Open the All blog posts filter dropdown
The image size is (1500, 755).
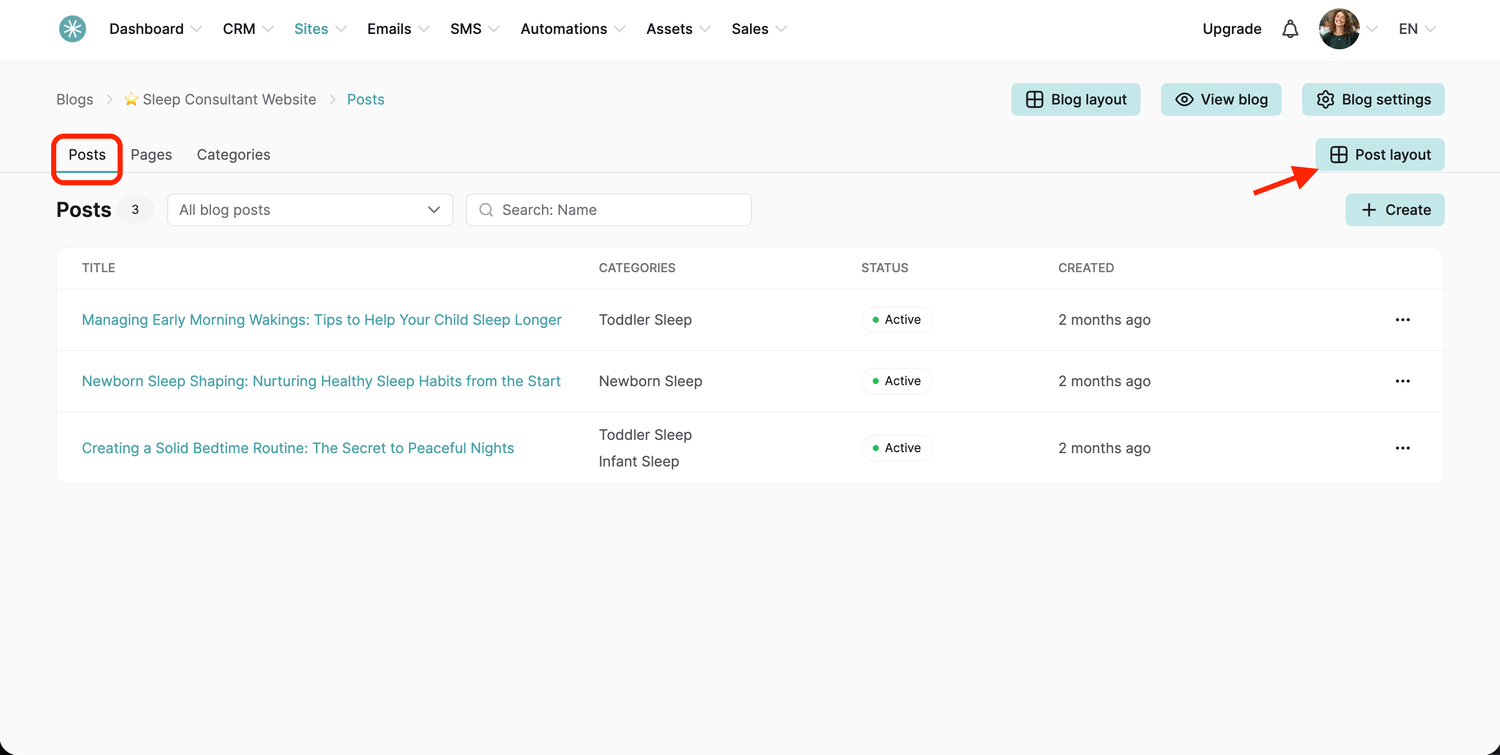310,210
